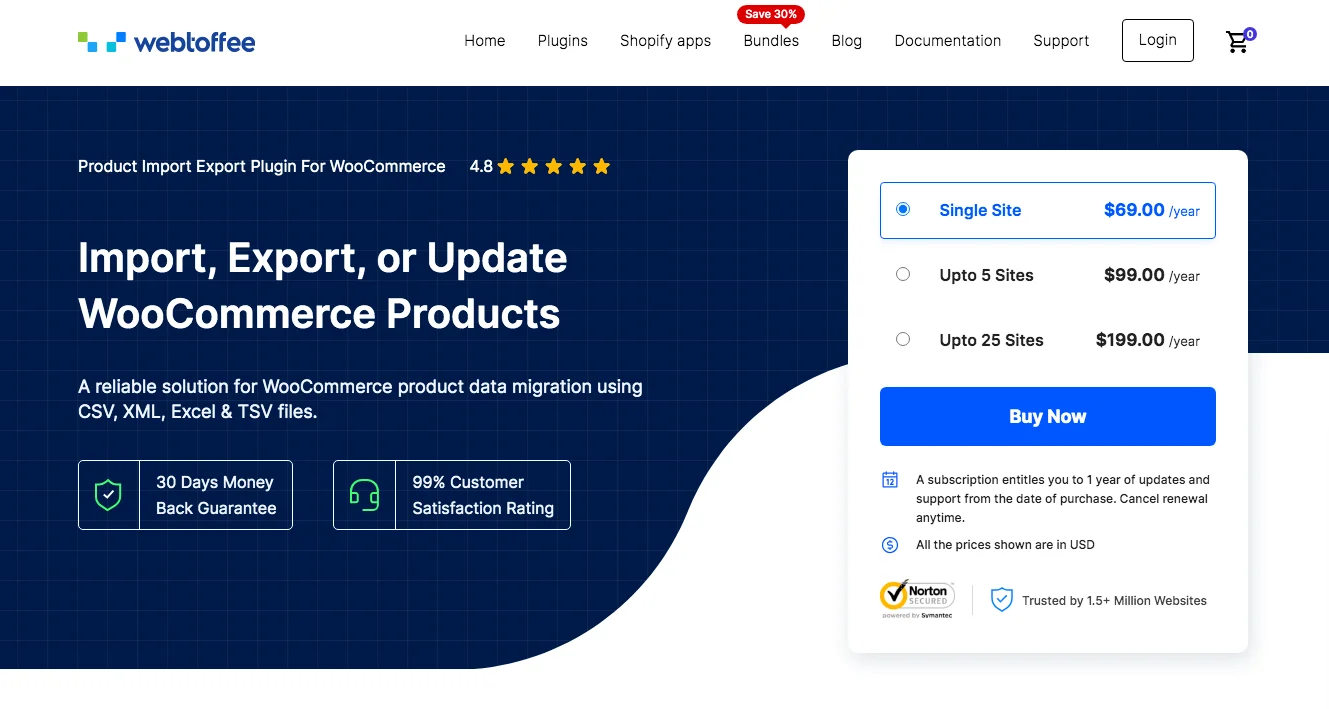The height and width of the screenshot is (709, 1329).
Task: Click the dollar currency icon
Action: (x=890, y=545)
